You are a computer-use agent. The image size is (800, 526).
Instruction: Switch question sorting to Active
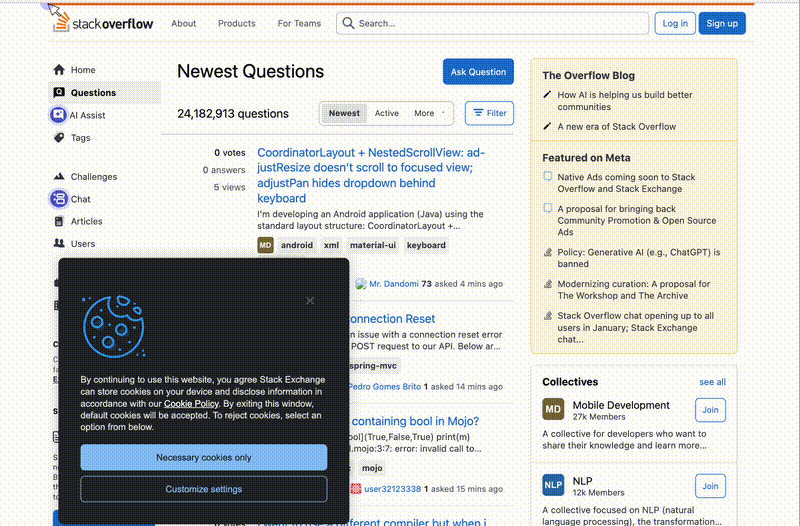387,113
